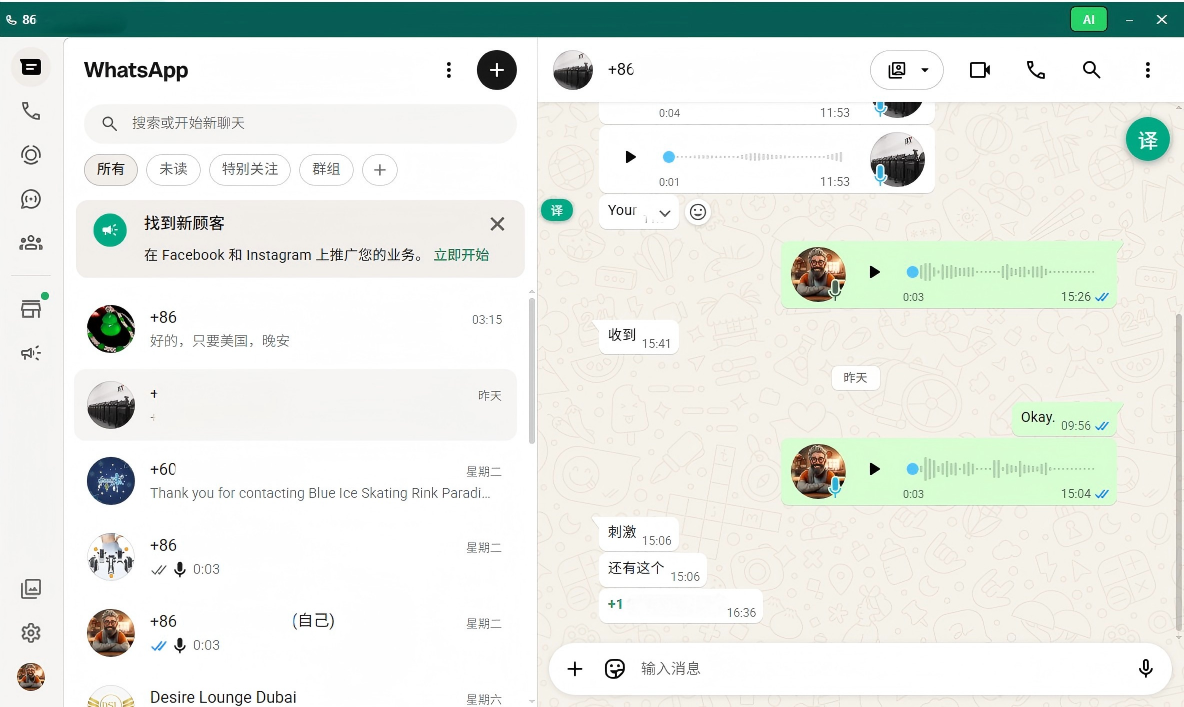Open own profile avatar in sidebar

pyautogui.click(x=31, y=677)
